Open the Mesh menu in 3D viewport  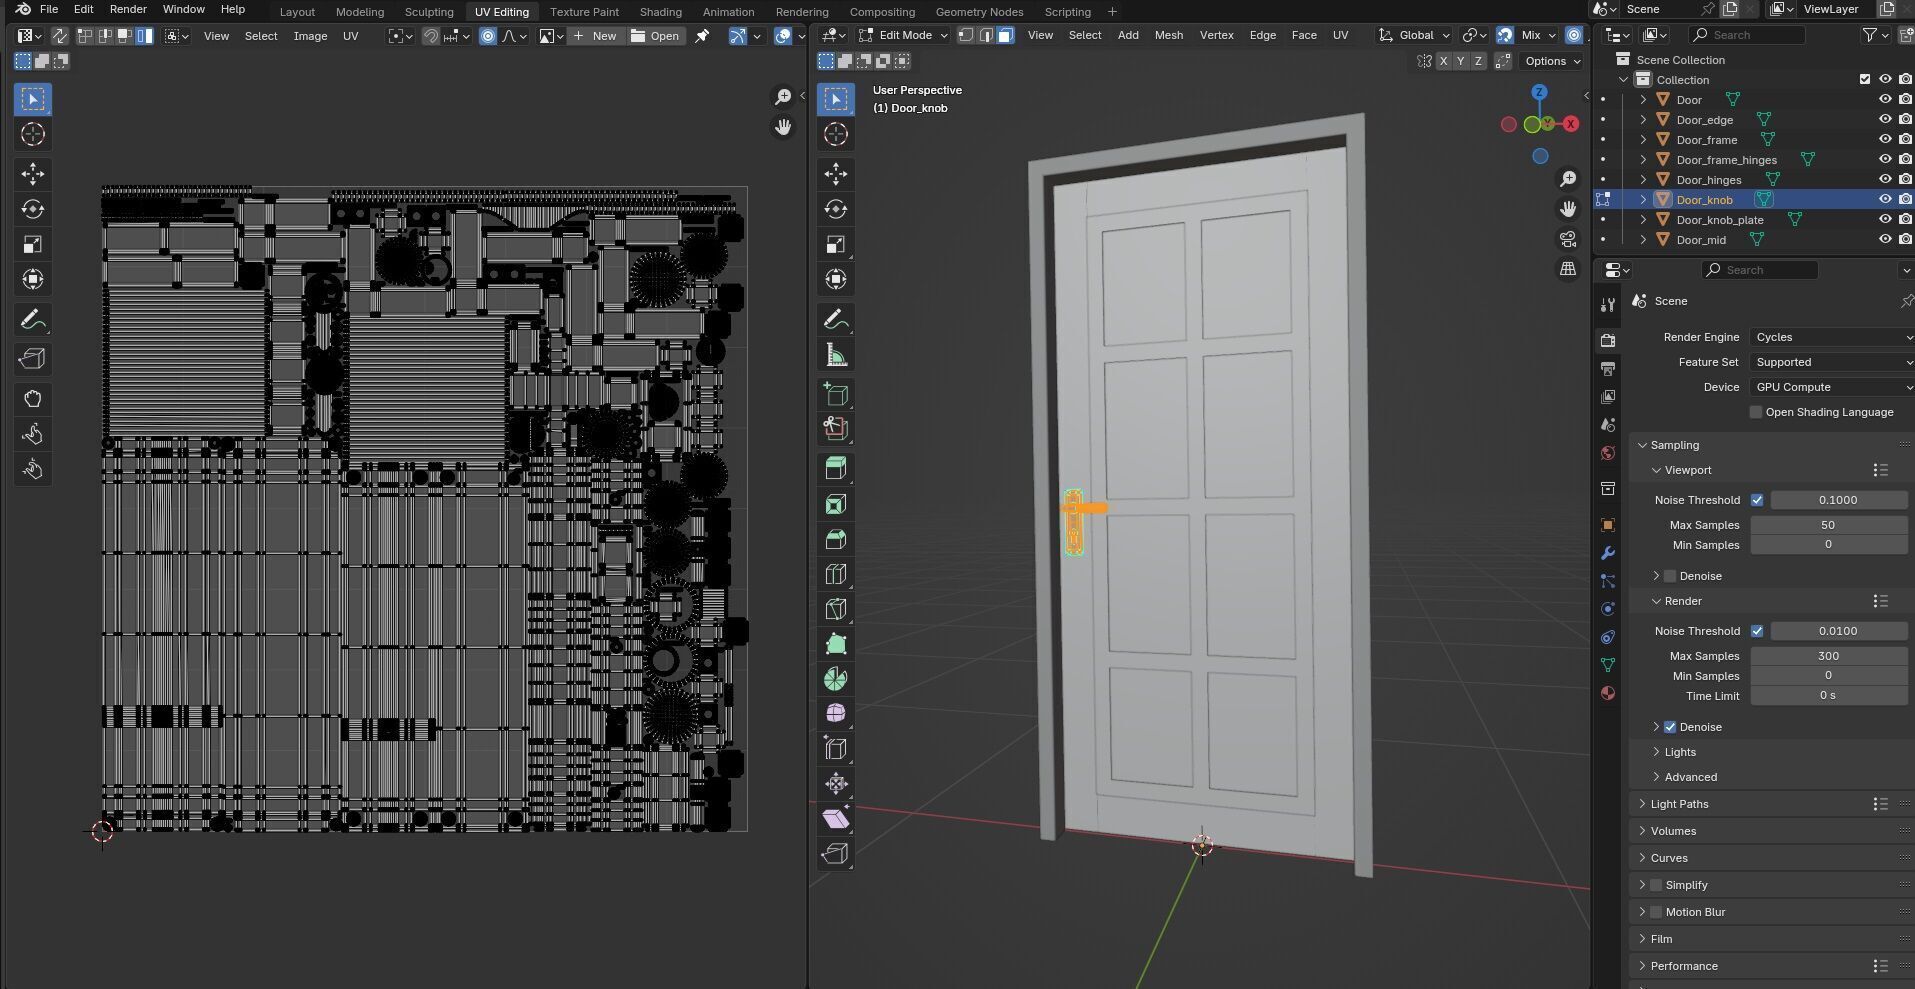[x=1168, y=35]
